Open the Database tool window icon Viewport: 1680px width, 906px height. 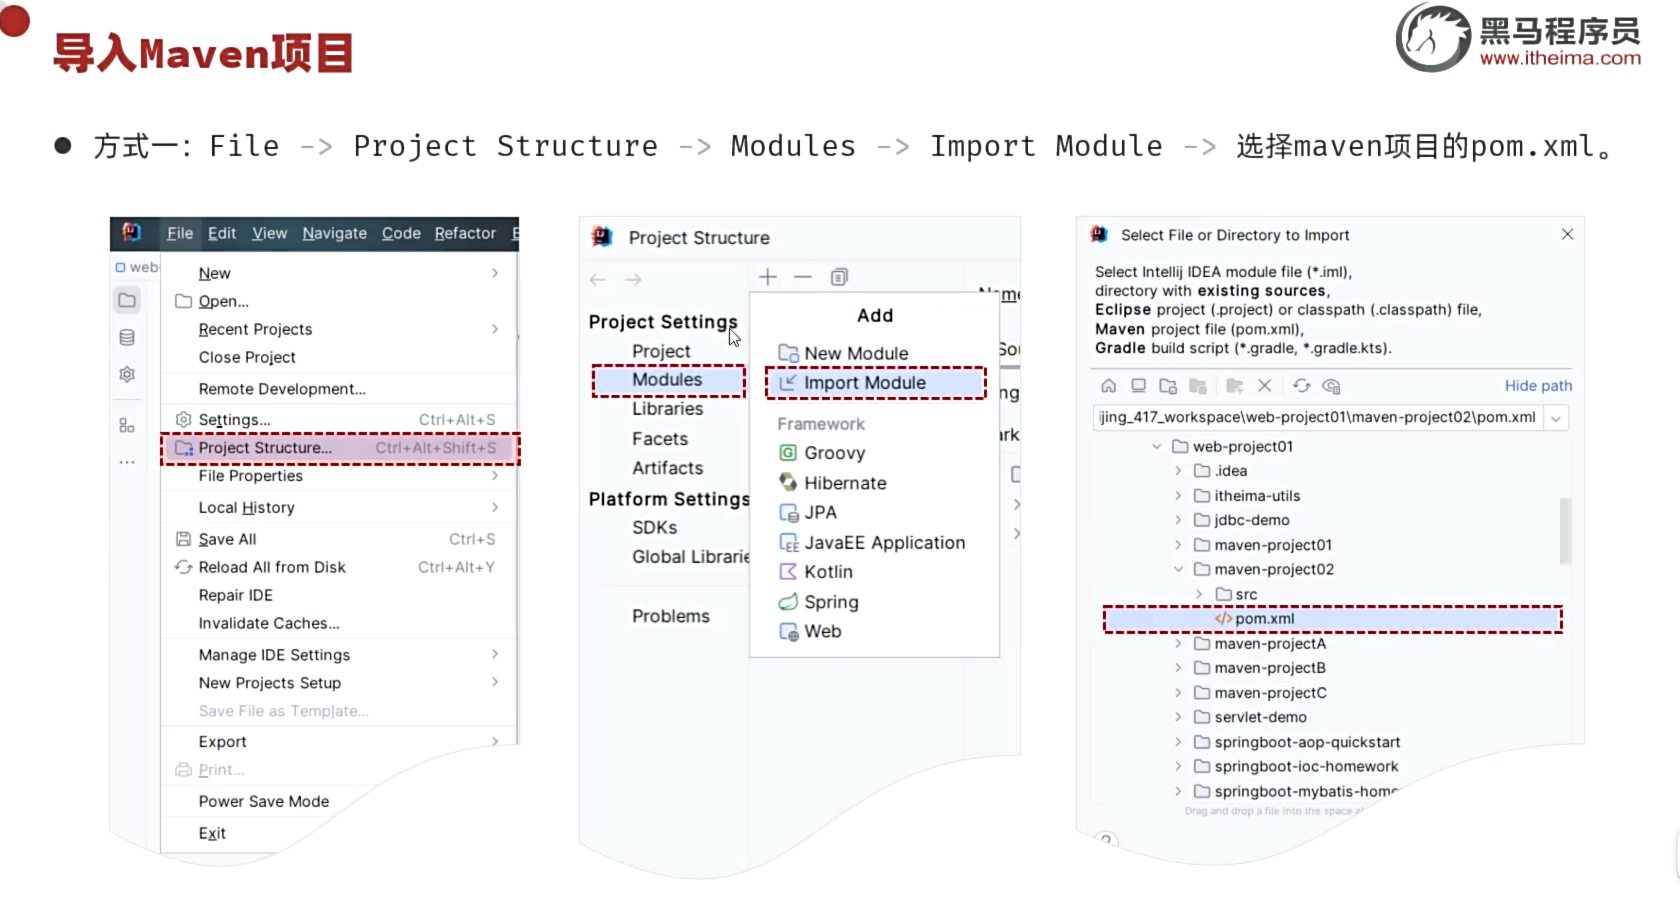[x=127, y=337]
